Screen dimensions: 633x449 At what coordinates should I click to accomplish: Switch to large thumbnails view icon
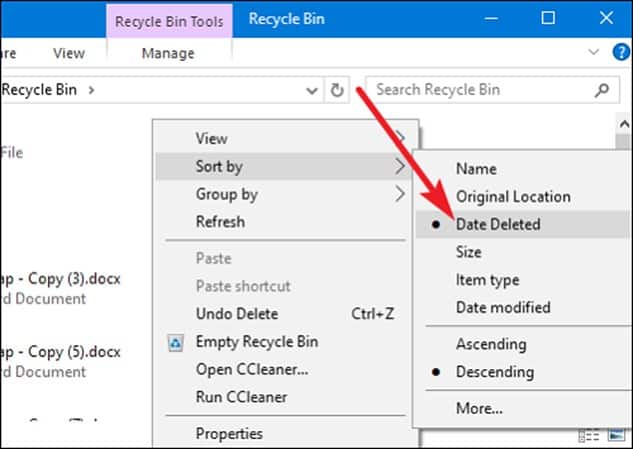616,436
